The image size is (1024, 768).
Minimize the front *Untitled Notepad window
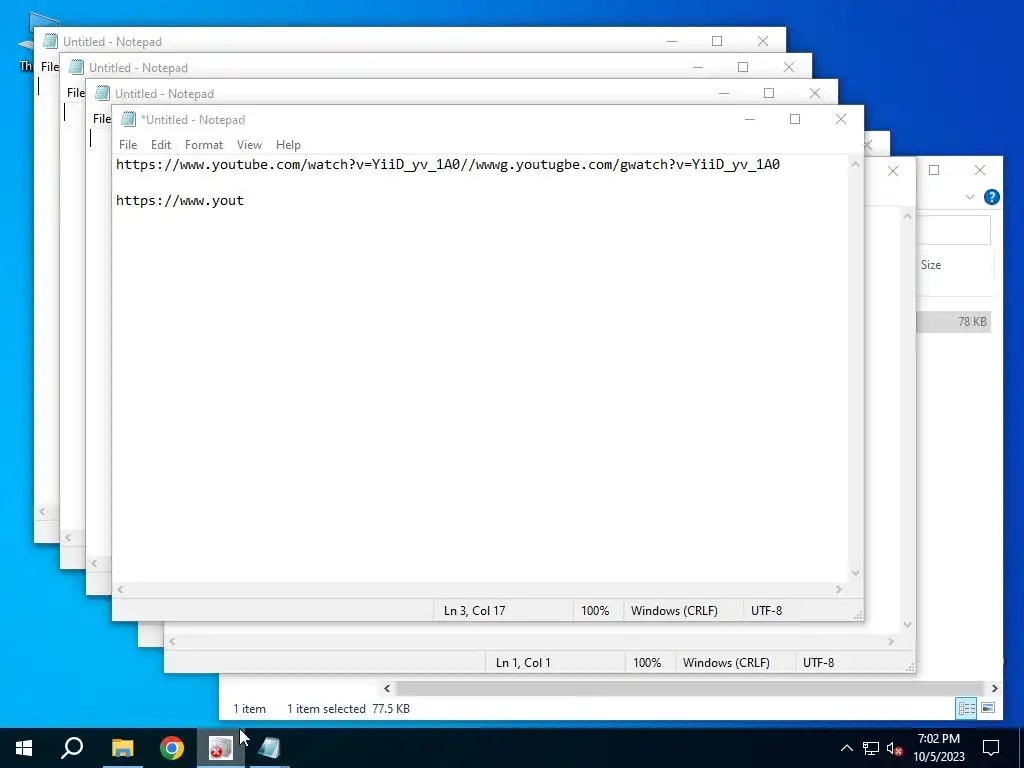(x=750, y=119)
